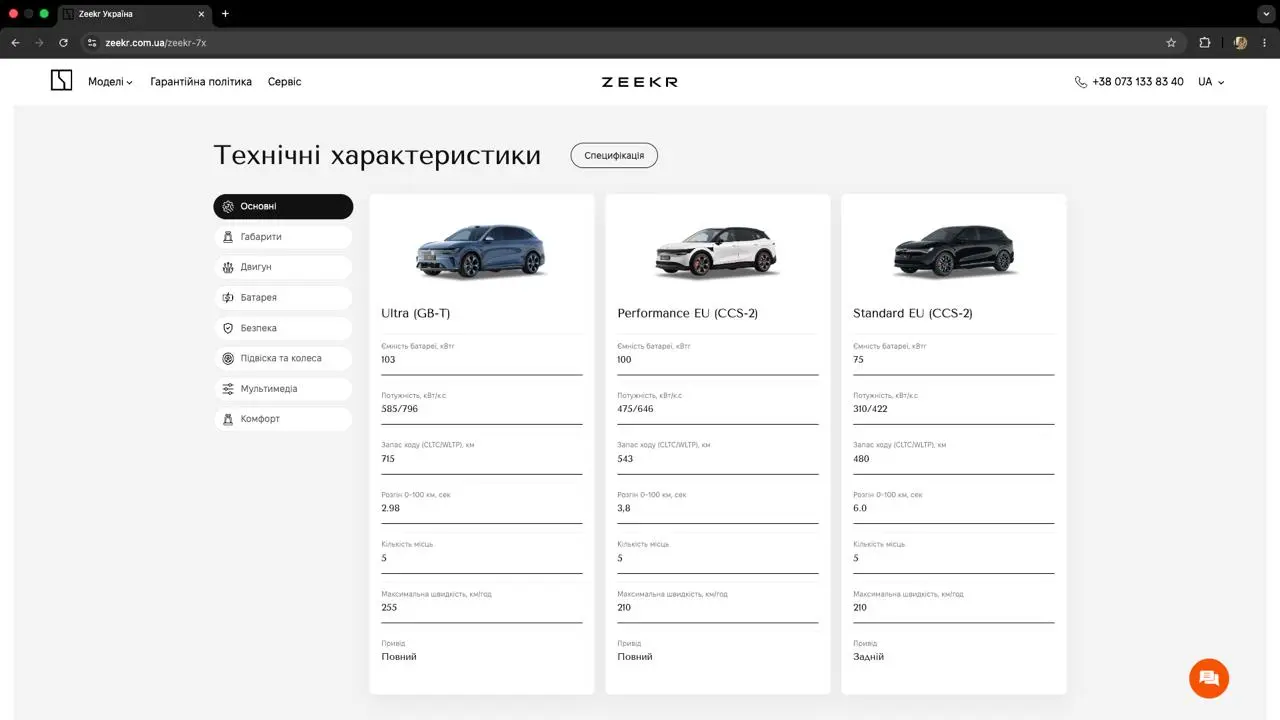Switch to the Батарея category tab
1280x720 pixels.
[x=283, y=297]
